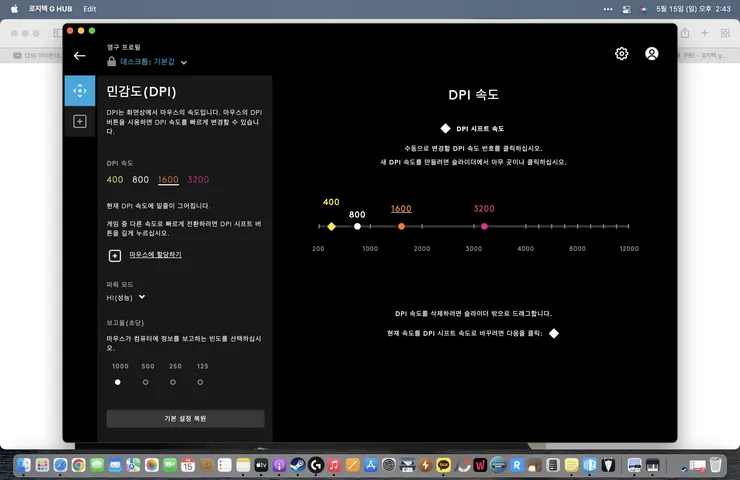Click the menu bar overflow dots
740x480 pixels.
coord(608,9)
